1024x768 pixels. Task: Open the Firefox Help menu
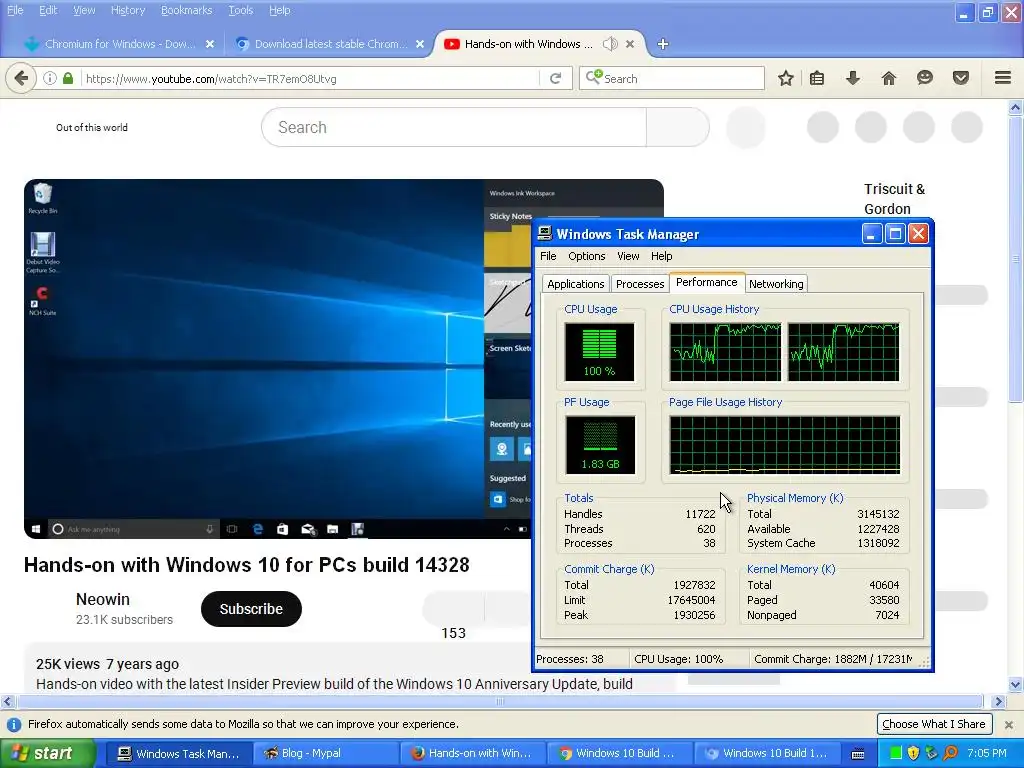[x=280, y=10]
